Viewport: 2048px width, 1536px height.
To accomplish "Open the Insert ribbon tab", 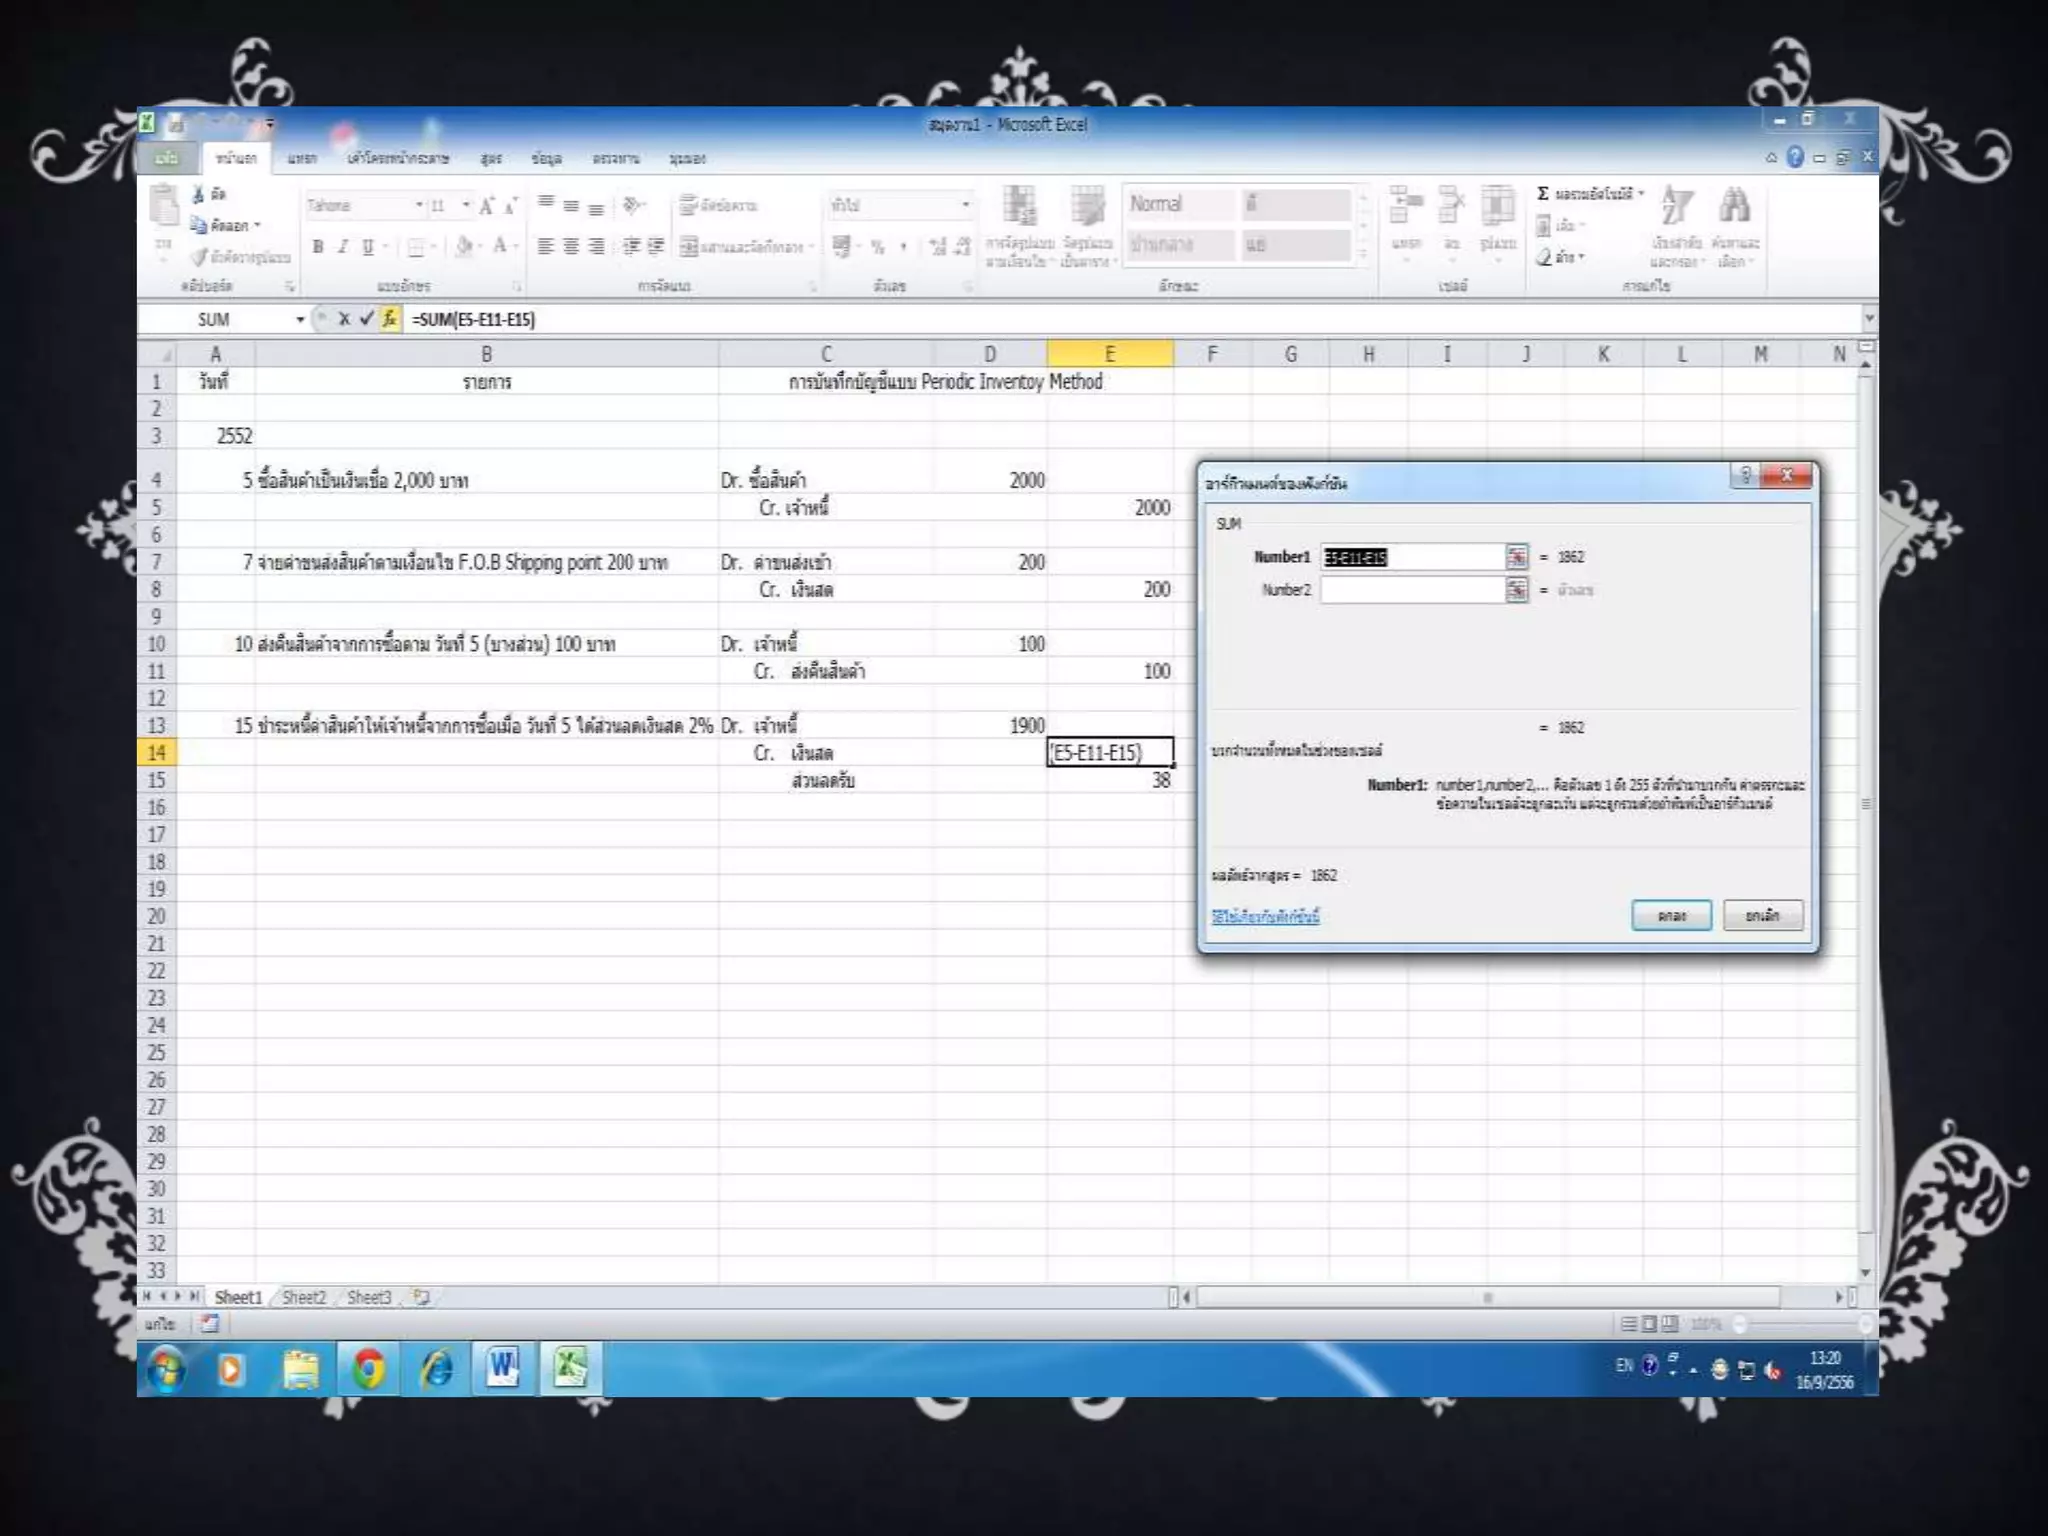I will (301, 158).
